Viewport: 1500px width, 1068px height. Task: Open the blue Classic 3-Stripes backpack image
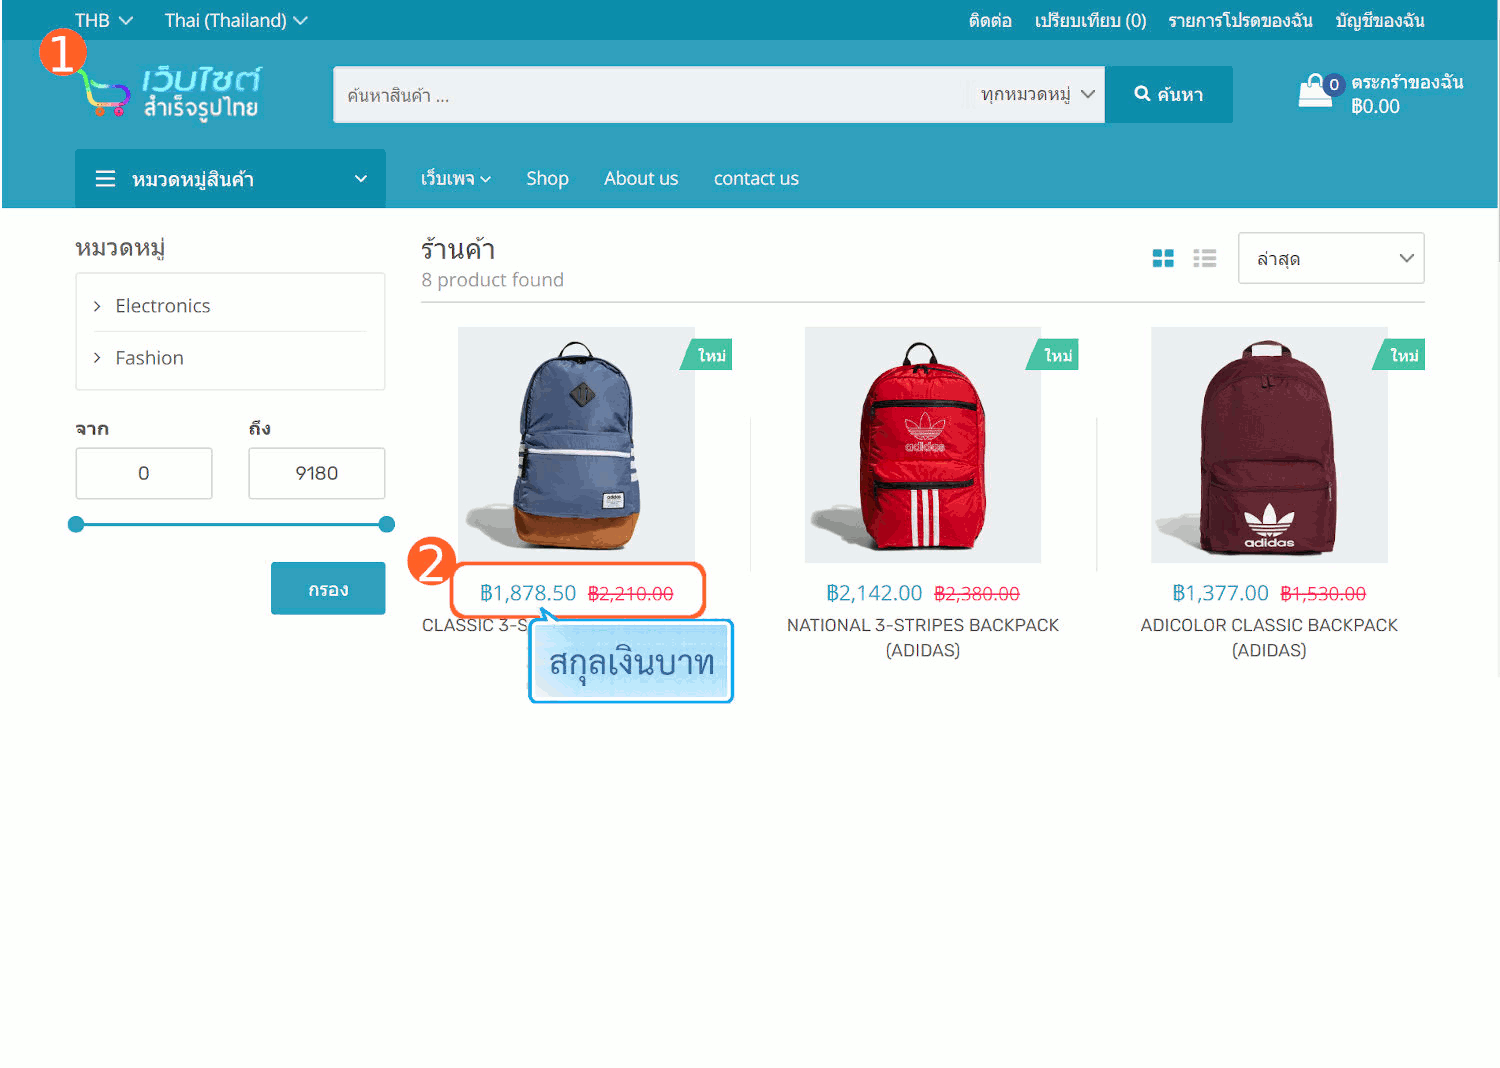pos(576,445)
